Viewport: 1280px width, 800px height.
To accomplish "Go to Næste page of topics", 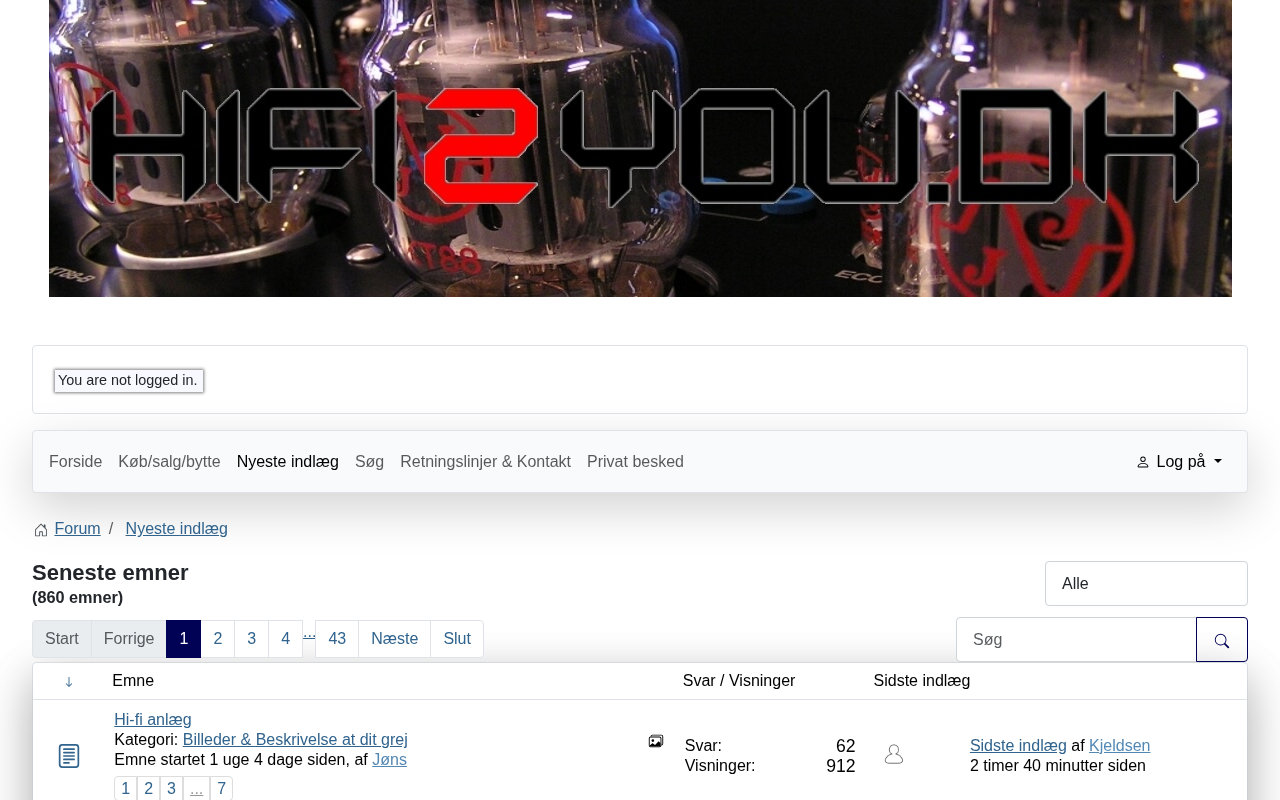I will (x=394, y=639).
